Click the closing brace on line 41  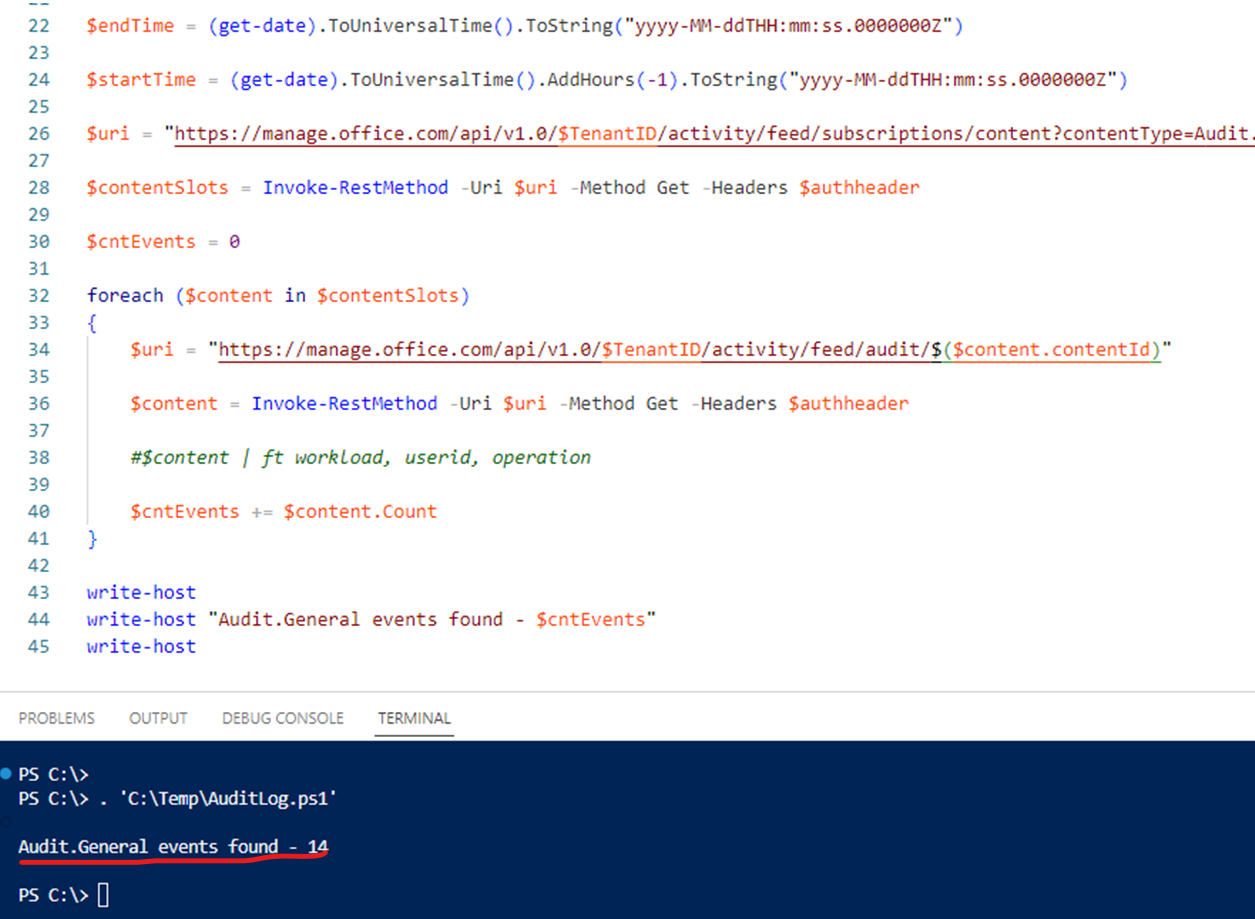92,538
